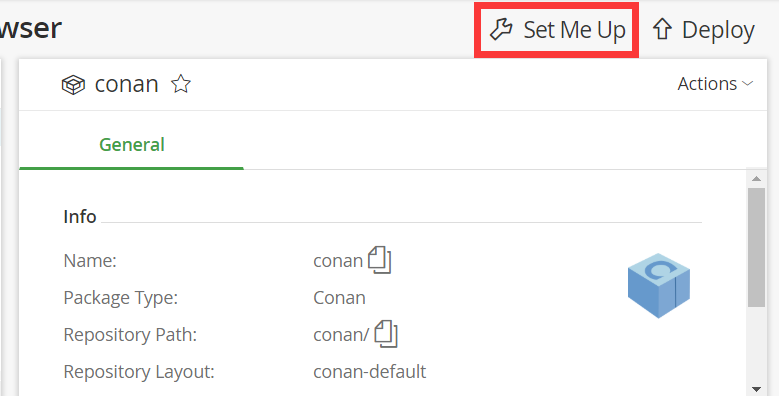Copy the repository Name value
The image size is (779, 396).
[x=380, y=260]
